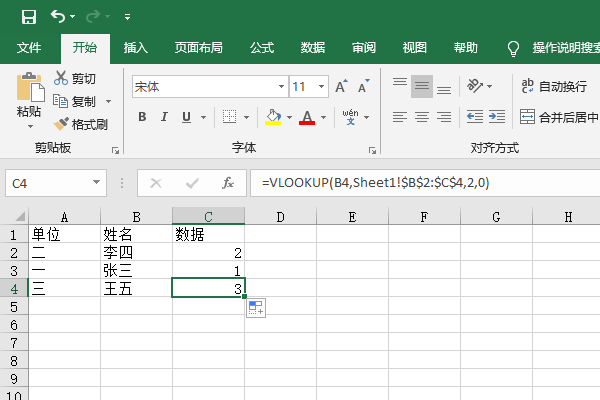Toggle Bold formatting
The height and width of the screenshot is (400, 600).
point(142,117)
